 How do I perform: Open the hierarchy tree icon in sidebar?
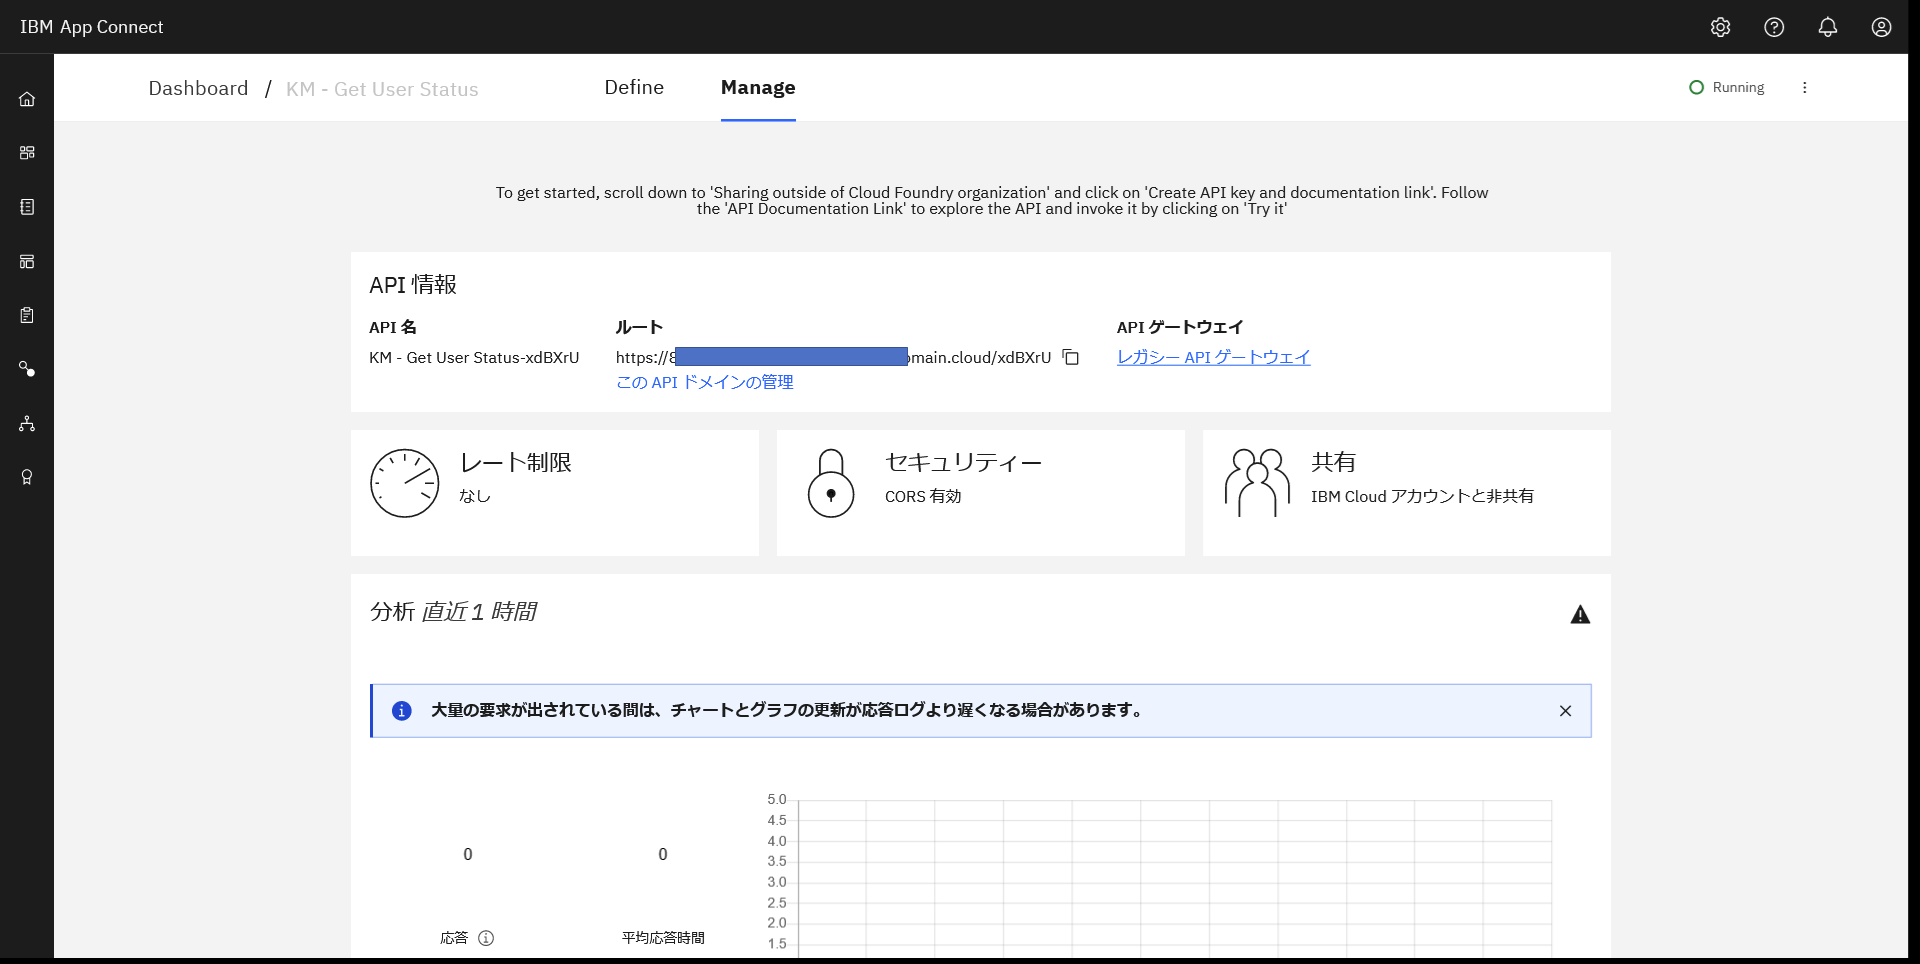(27, 424)
